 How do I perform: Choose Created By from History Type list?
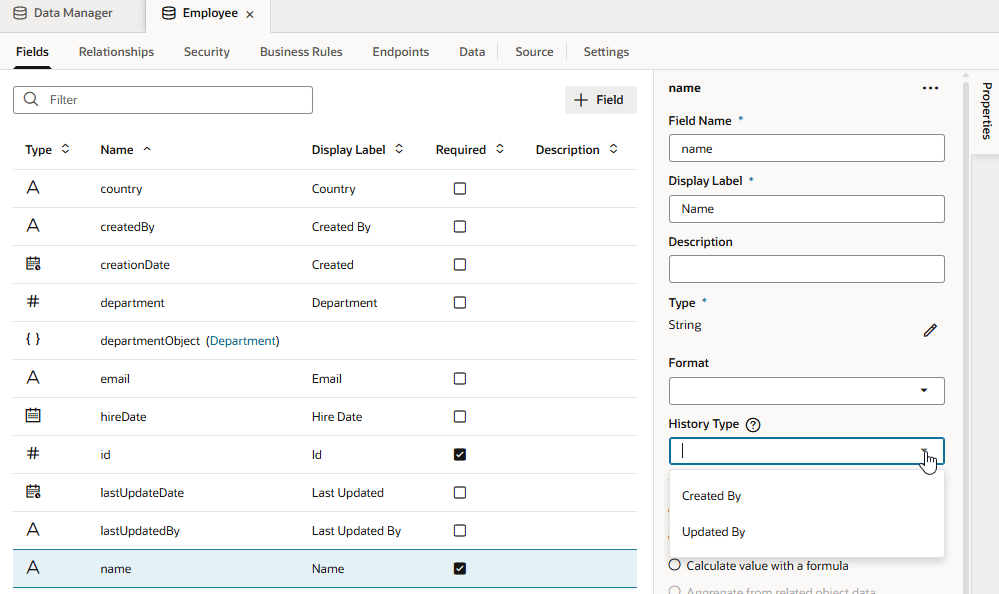(x=711, y=496)
